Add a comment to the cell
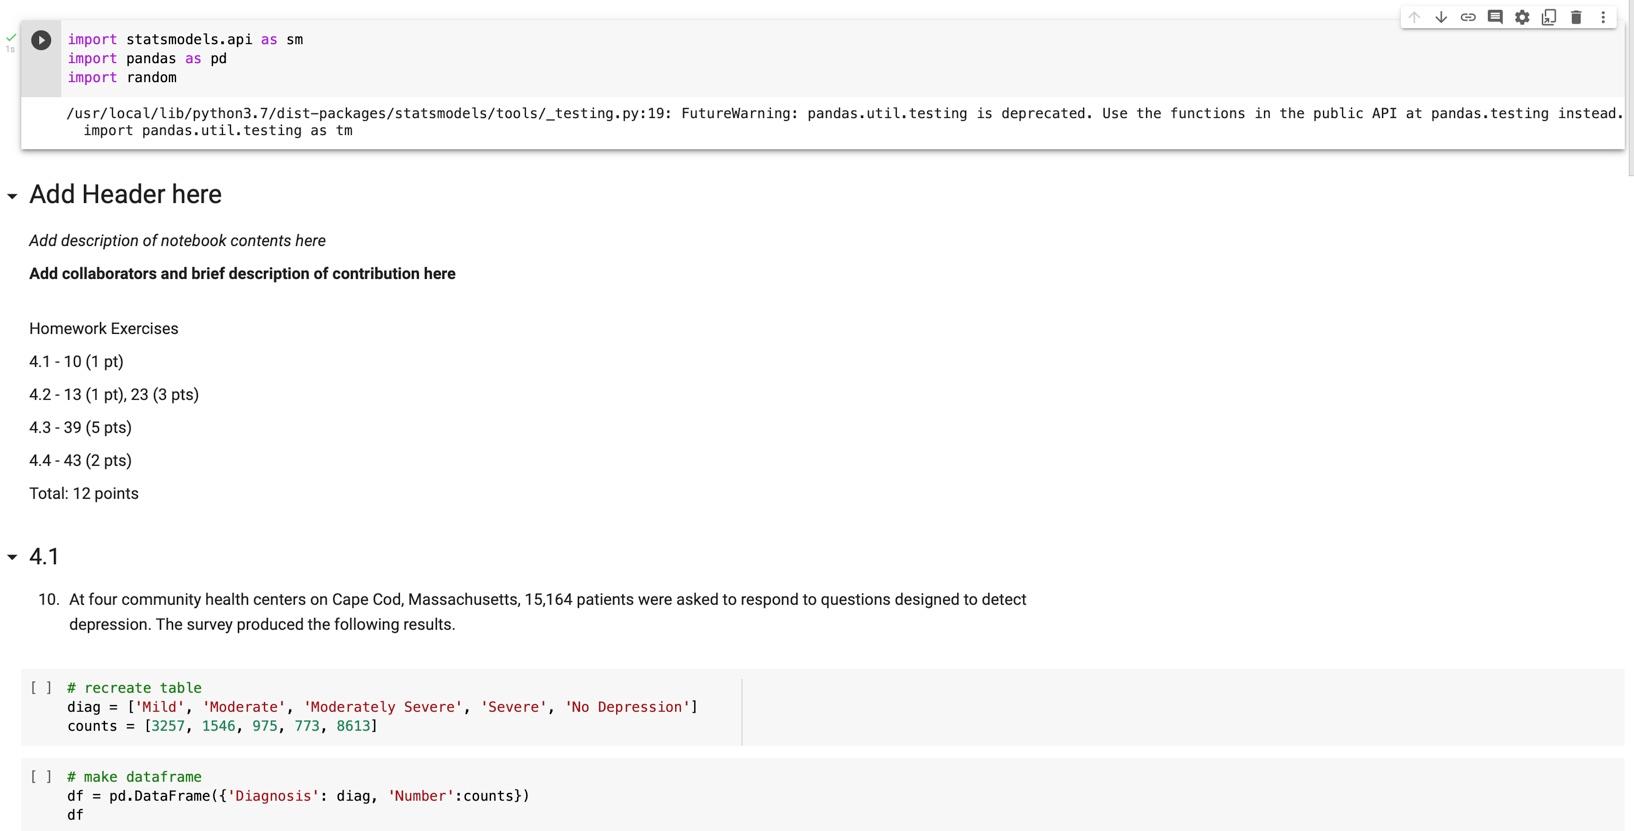Screen dimensions: 1634x831 click(x=1495, y=17)
